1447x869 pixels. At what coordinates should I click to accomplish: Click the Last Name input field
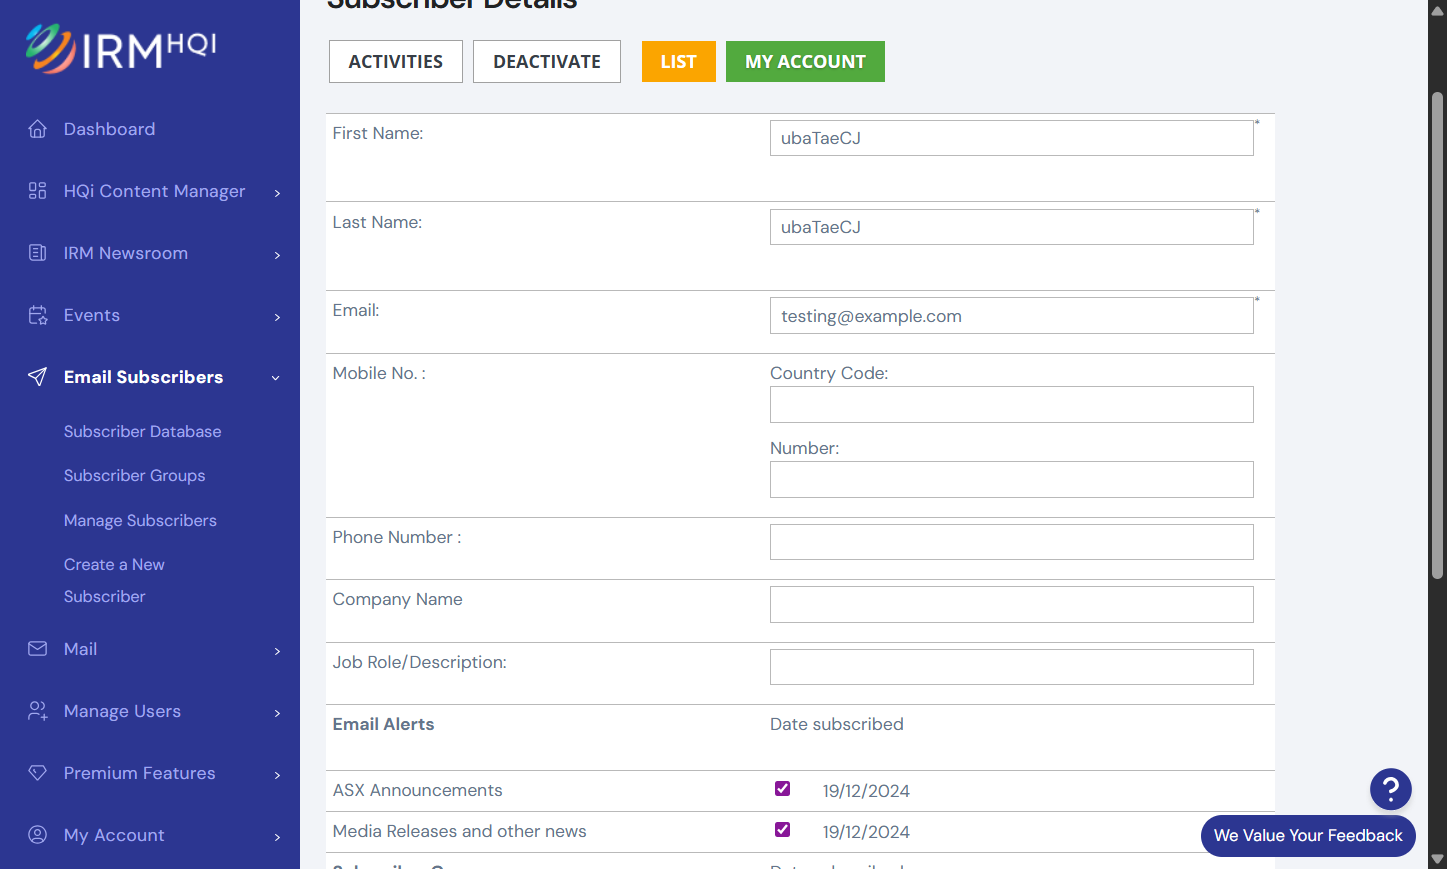(x=1012, y=227)
